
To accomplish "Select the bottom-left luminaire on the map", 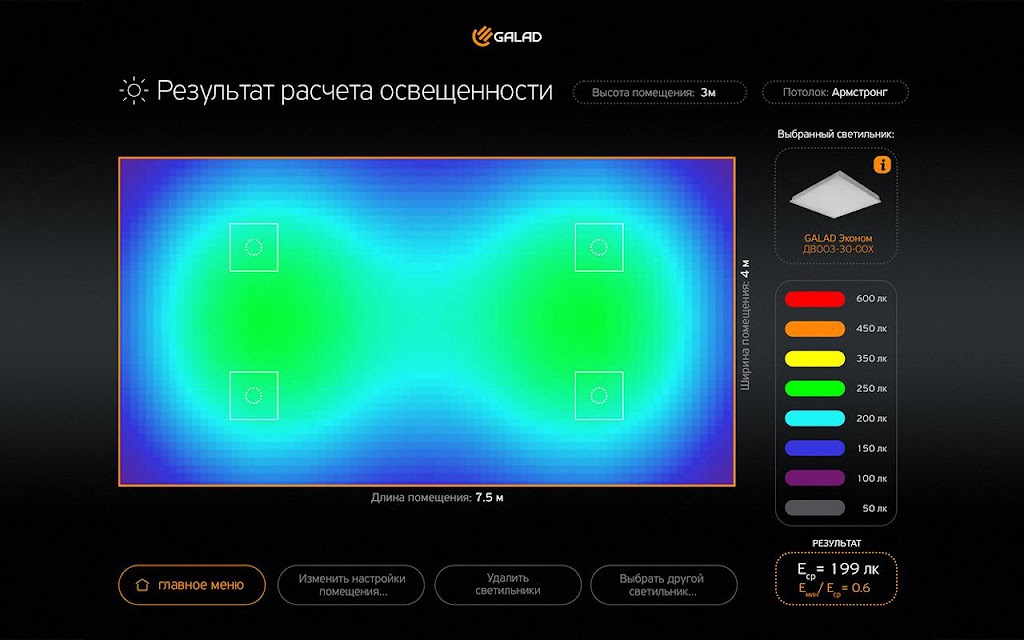I will click(253, 396).
